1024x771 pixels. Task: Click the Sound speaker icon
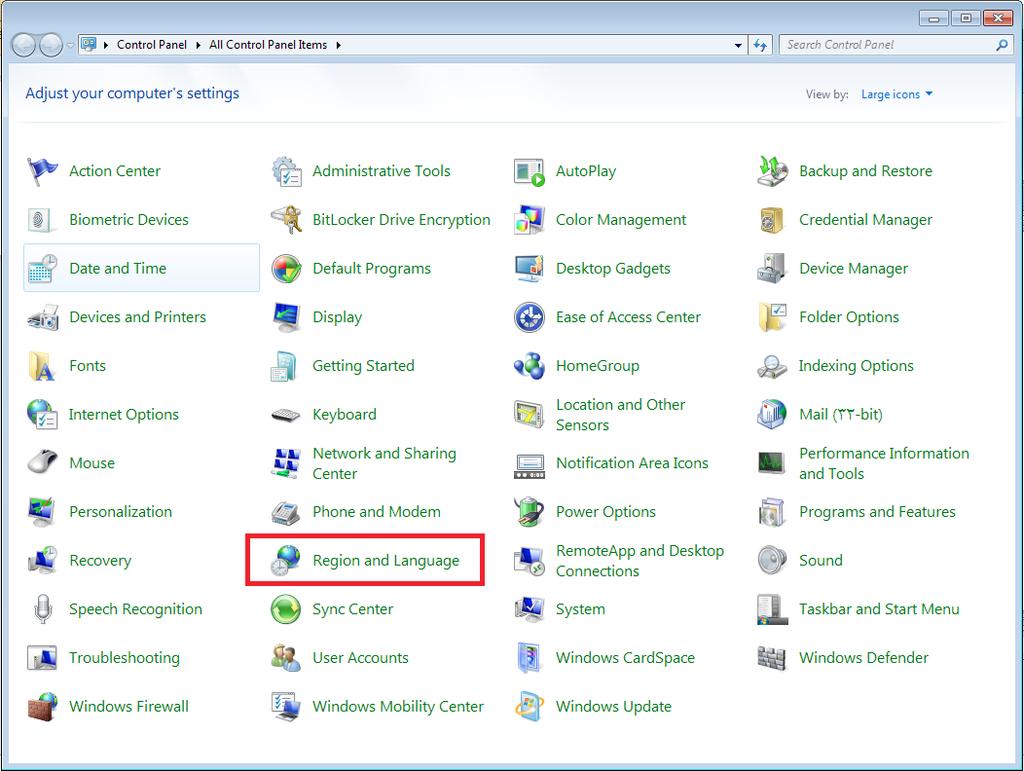click(773, 560)
